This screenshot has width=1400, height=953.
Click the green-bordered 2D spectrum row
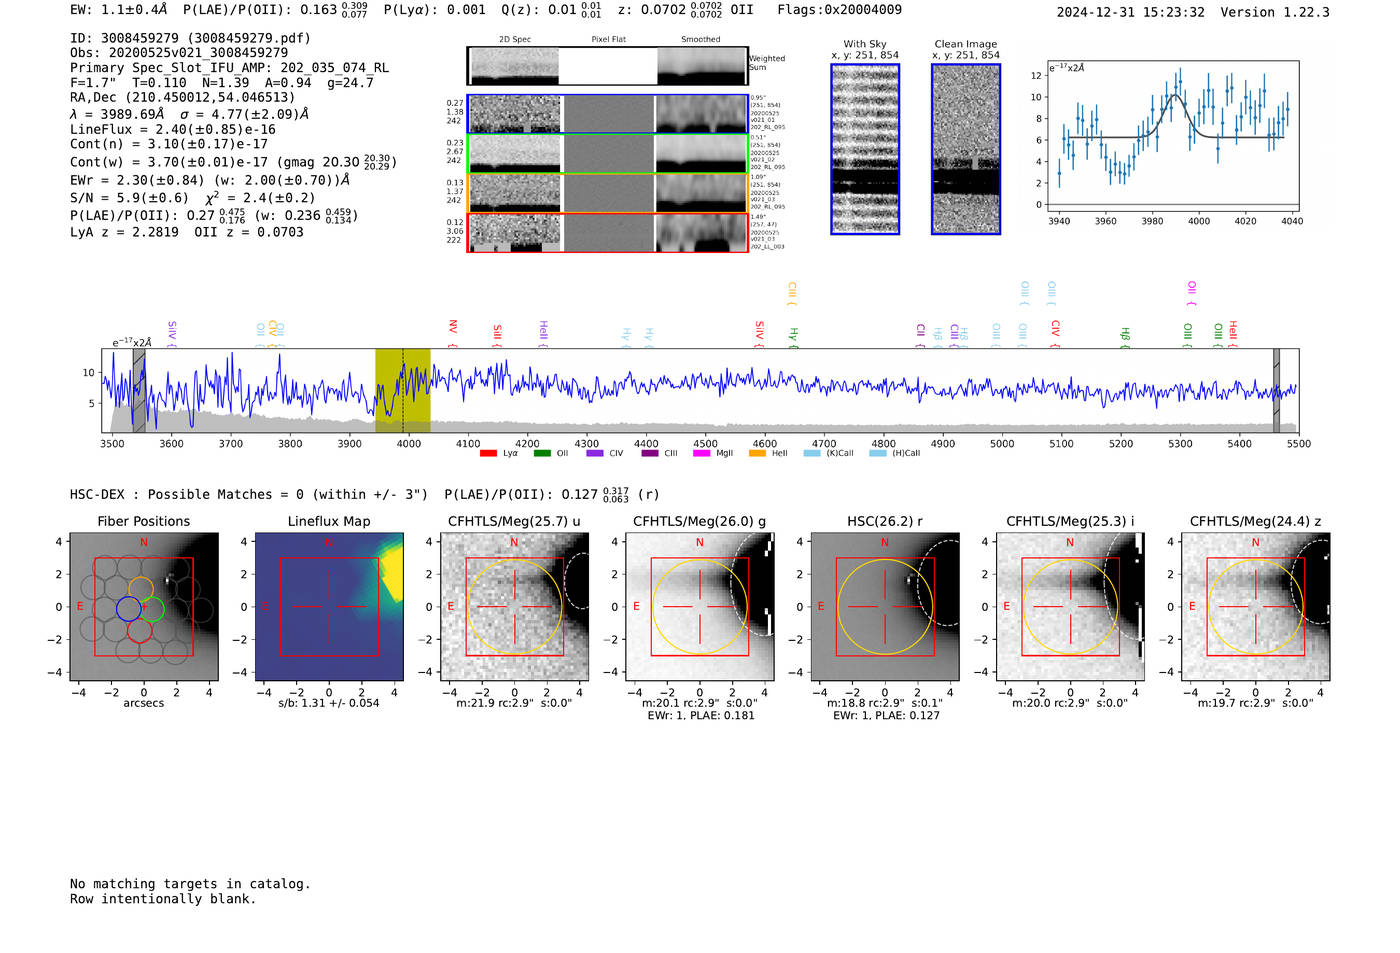pyautogui.click(x=607, y=154)
